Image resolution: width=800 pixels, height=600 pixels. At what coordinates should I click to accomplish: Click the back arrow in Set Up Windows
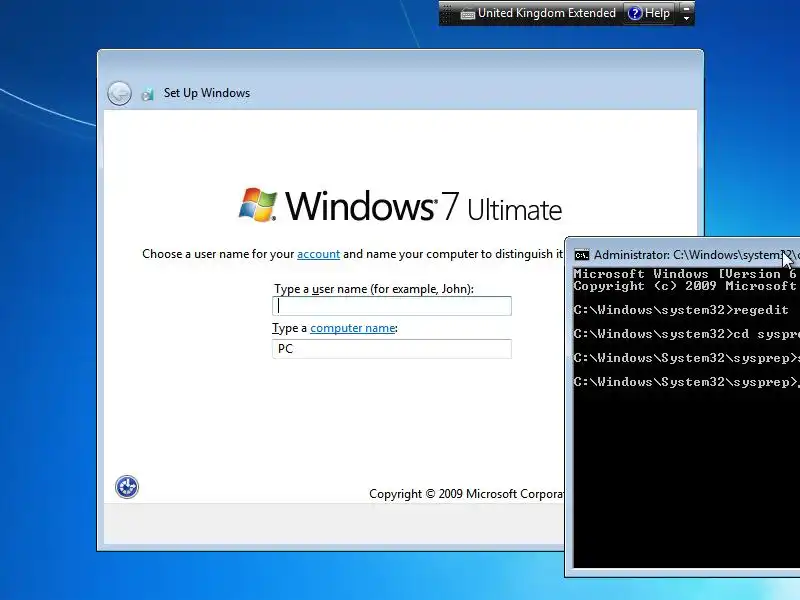[119, 93]
